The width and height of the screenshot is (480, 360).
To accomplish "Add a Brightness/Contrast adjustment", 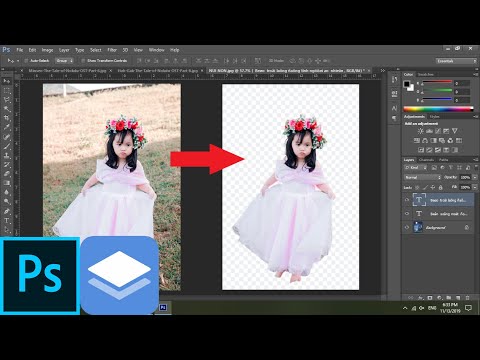I will click(x=421, y=131).
